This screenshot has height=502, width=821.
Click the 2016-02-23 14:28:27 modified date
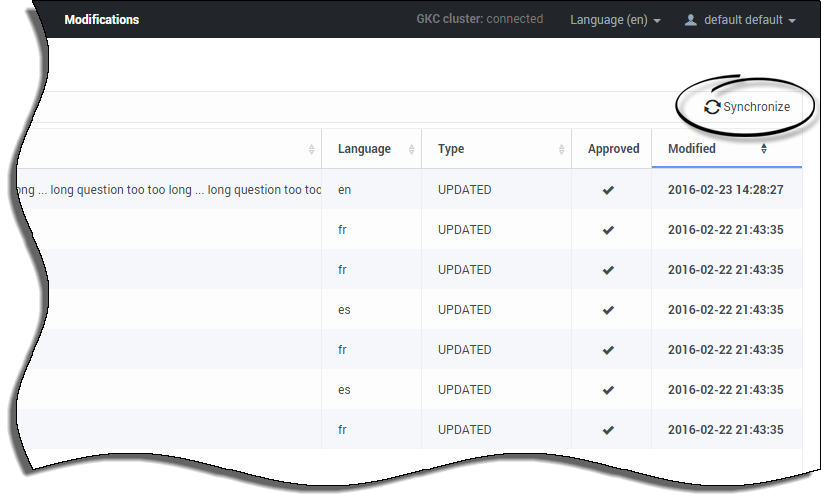(725, 190)
